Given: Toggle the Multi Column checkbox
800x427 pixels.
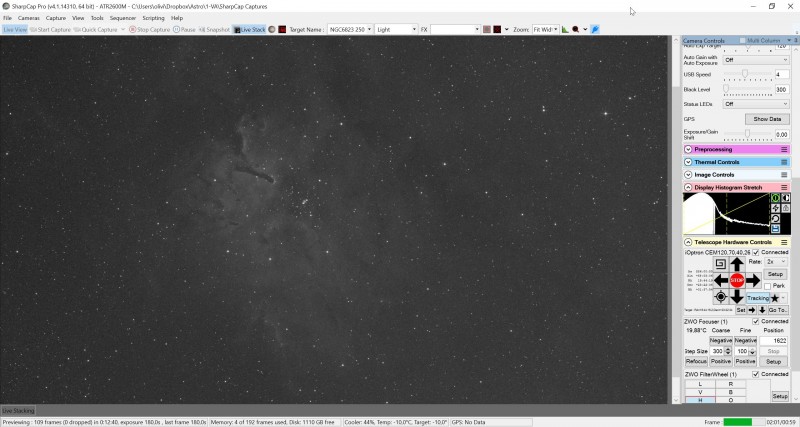Looking at the screenshot, I should click(x=742, y=40).
